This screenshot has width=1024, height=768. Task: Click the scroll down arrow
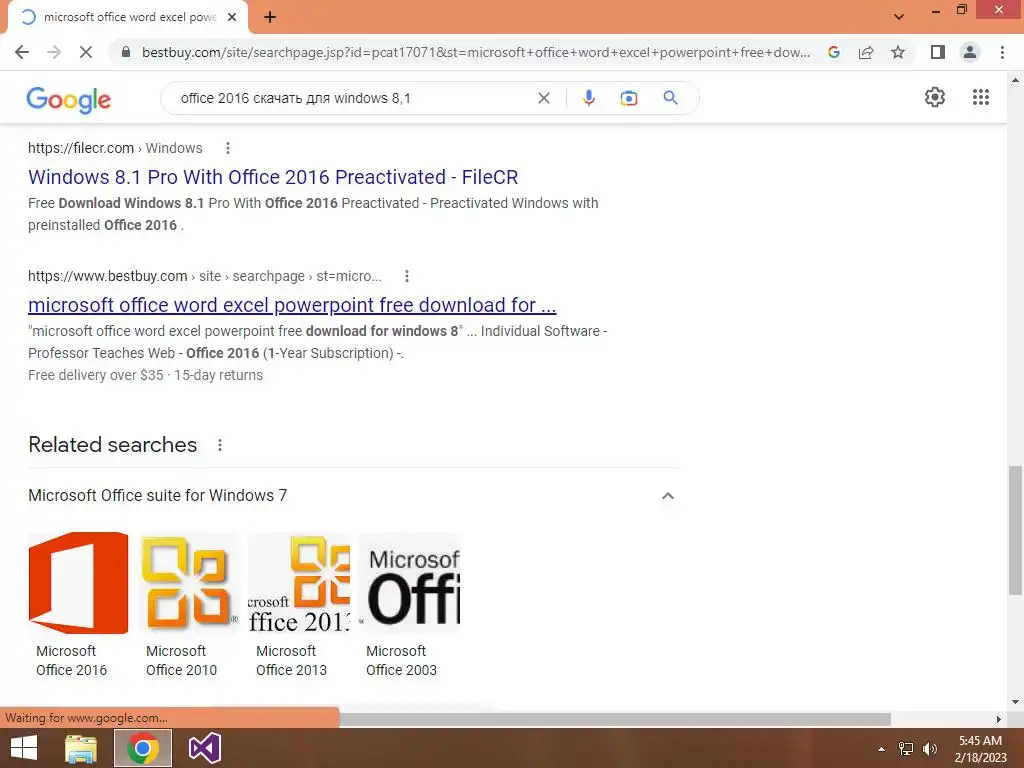click(x=1015, y=702)
